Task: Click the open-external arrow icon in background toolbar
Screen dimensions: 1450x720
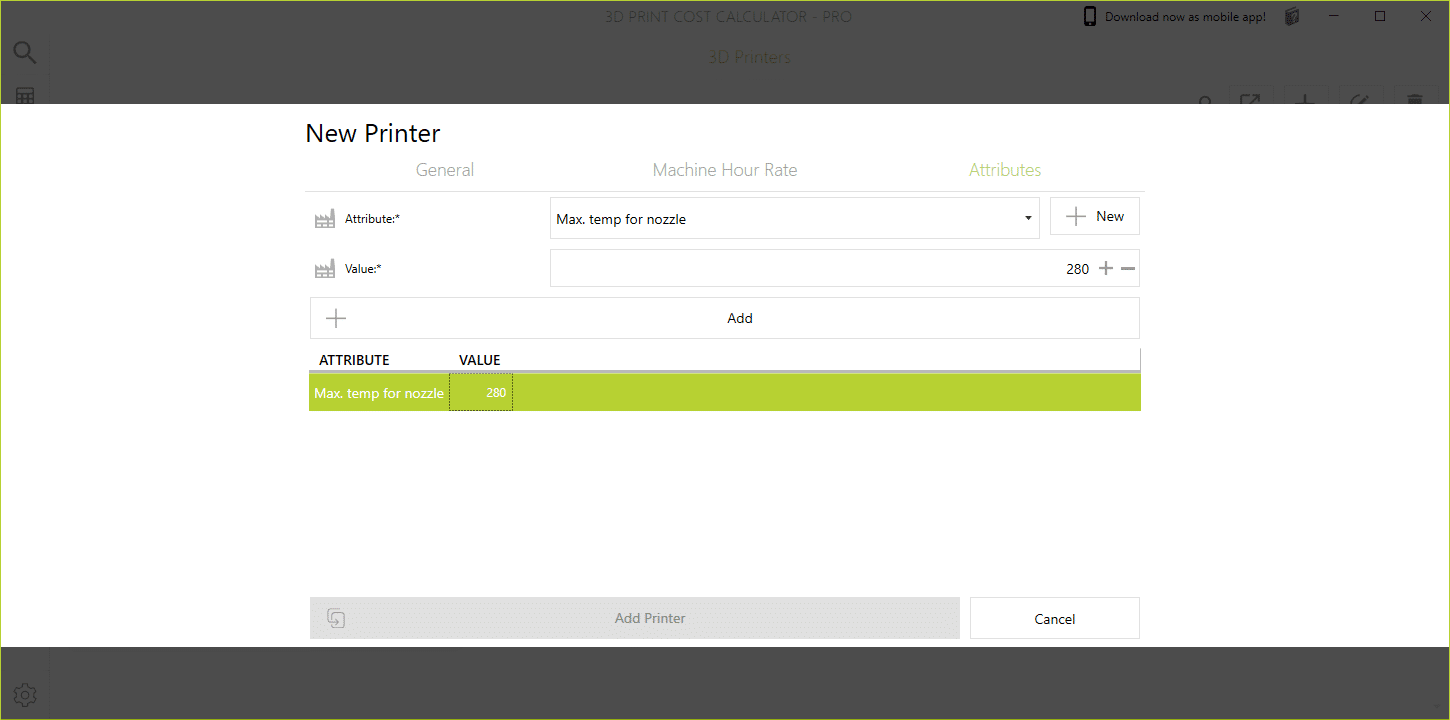Action: click(x=1250, y=99)
